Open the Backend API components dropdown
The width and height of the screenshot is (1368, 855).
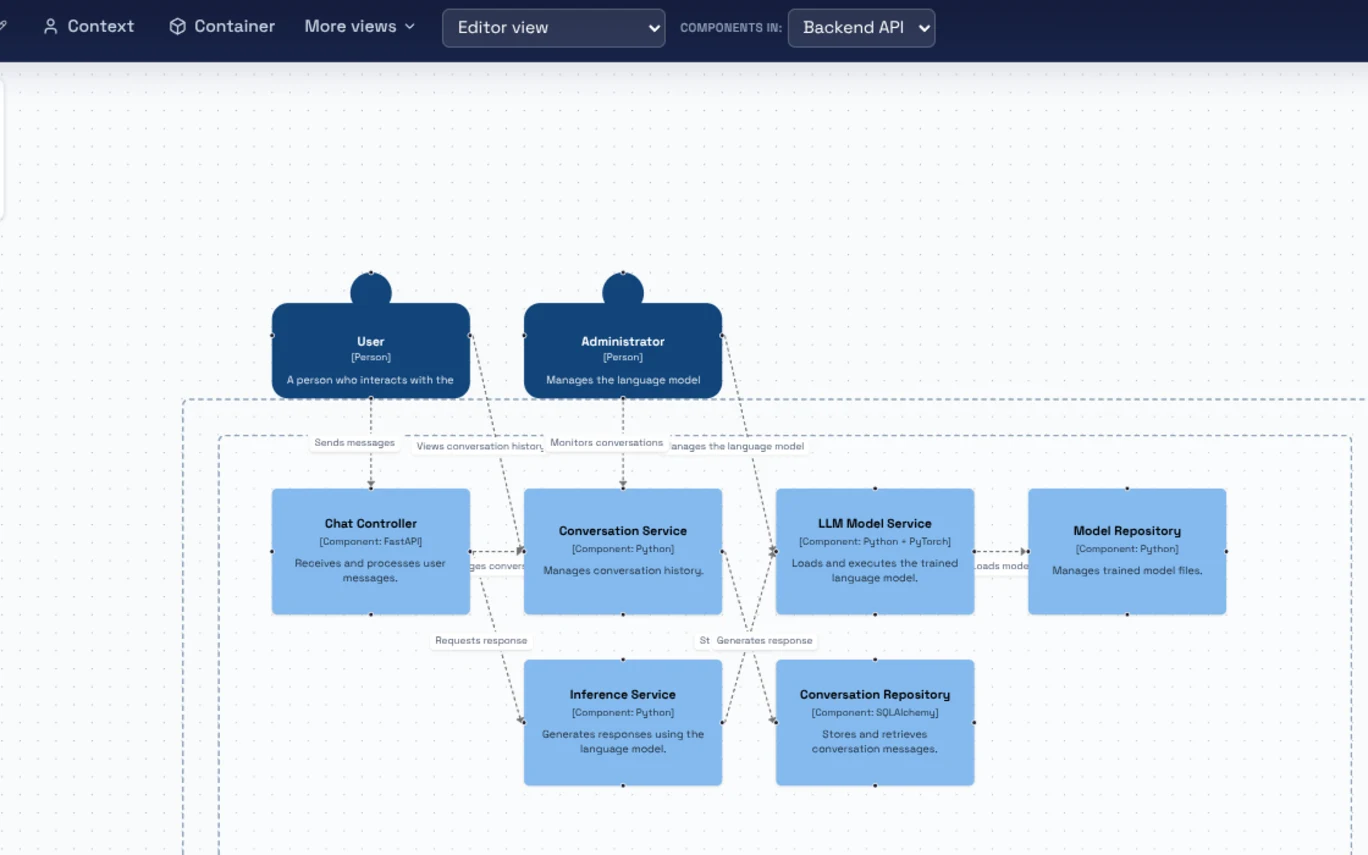[x=862, y=28]
